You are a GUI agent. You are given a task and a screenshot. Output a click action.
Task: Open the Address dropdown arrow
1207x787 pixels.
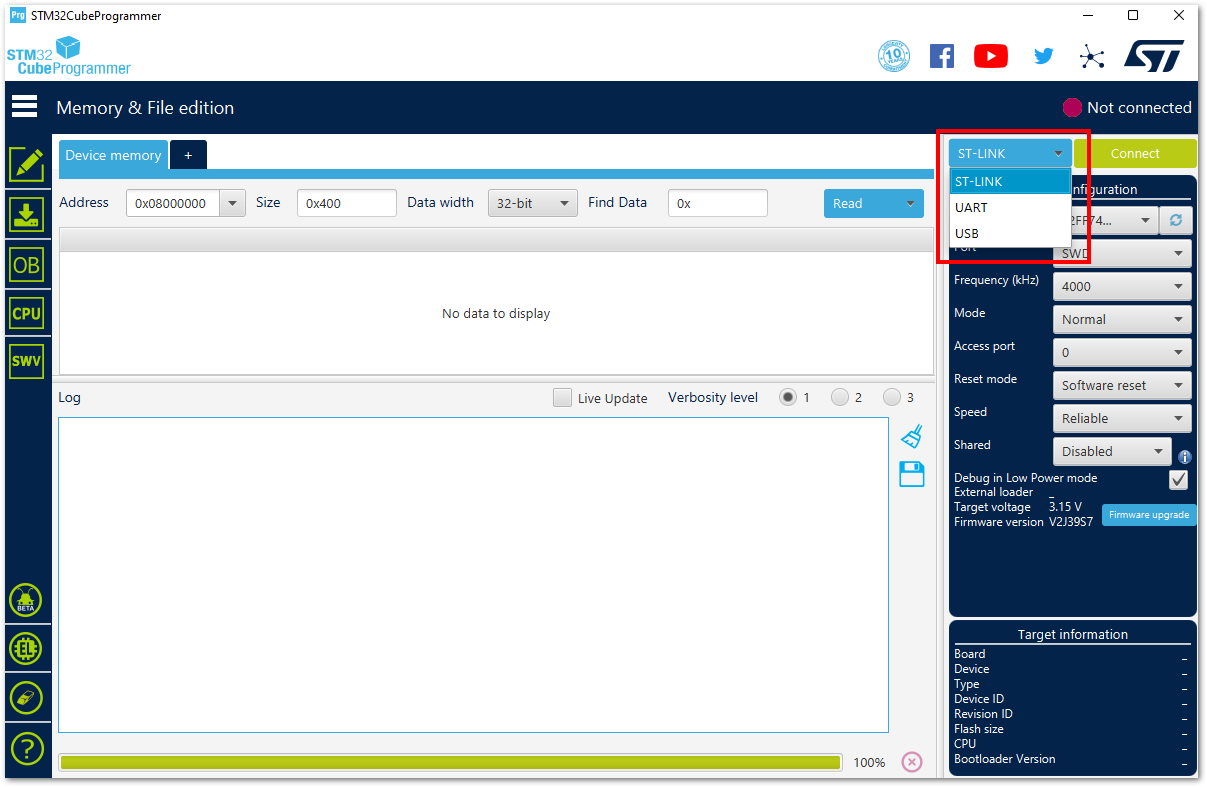[233, 203]
